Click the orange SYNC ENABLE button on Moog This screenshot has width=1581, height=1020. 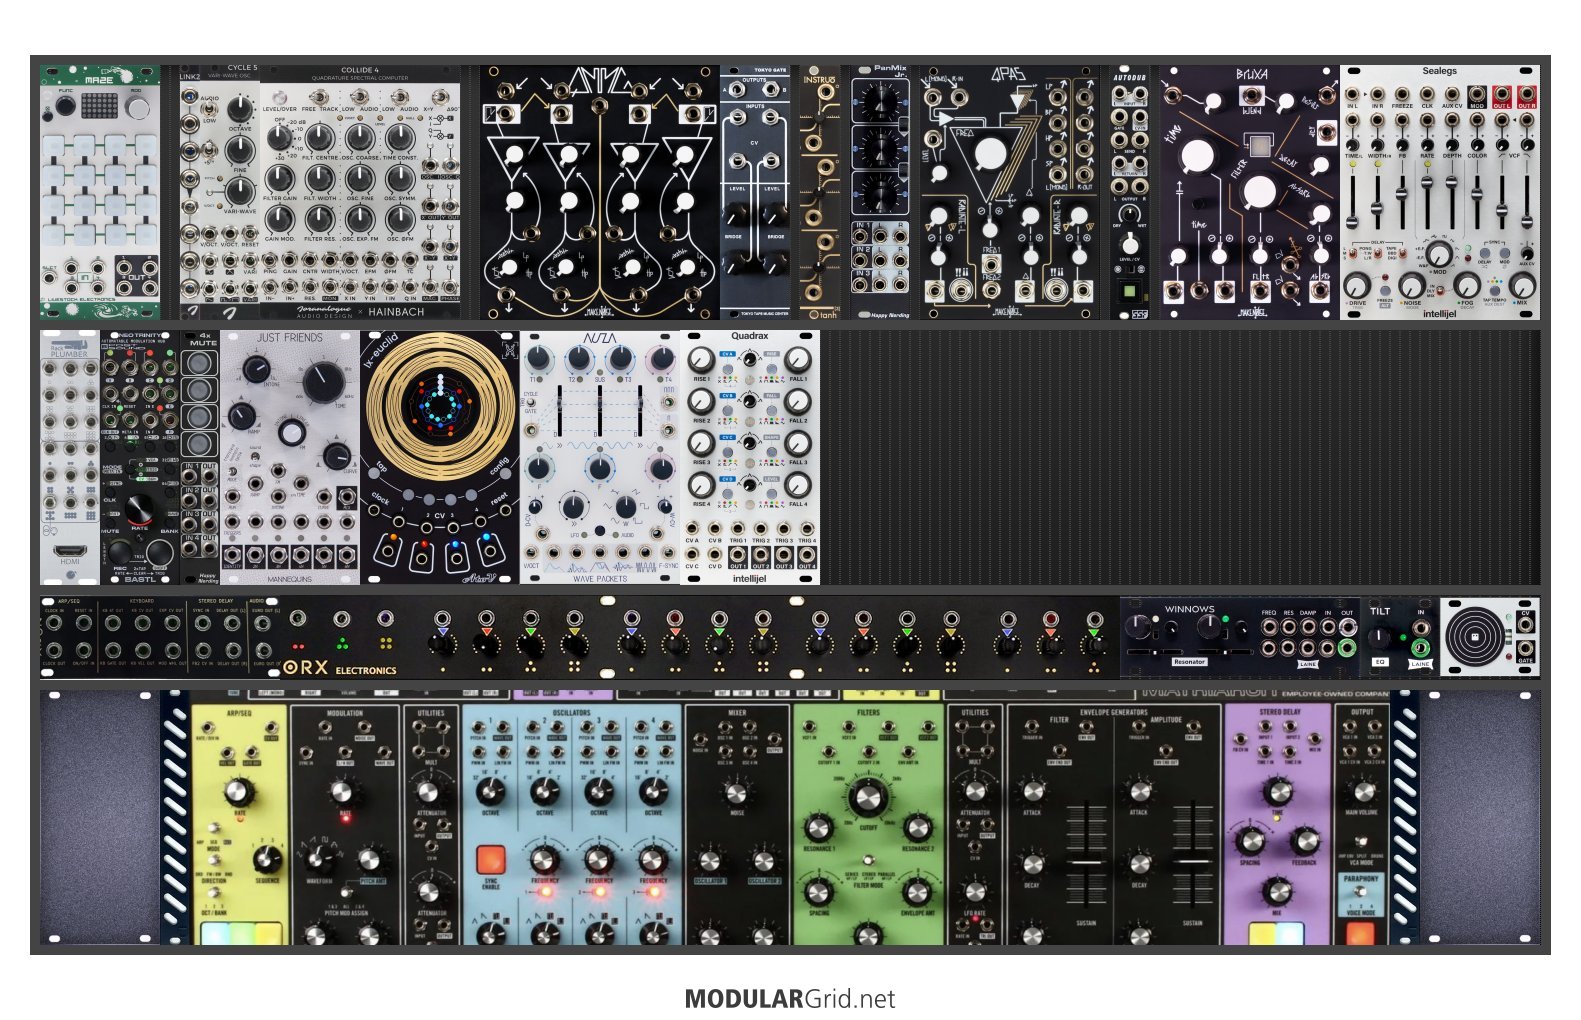click(490, 860)
